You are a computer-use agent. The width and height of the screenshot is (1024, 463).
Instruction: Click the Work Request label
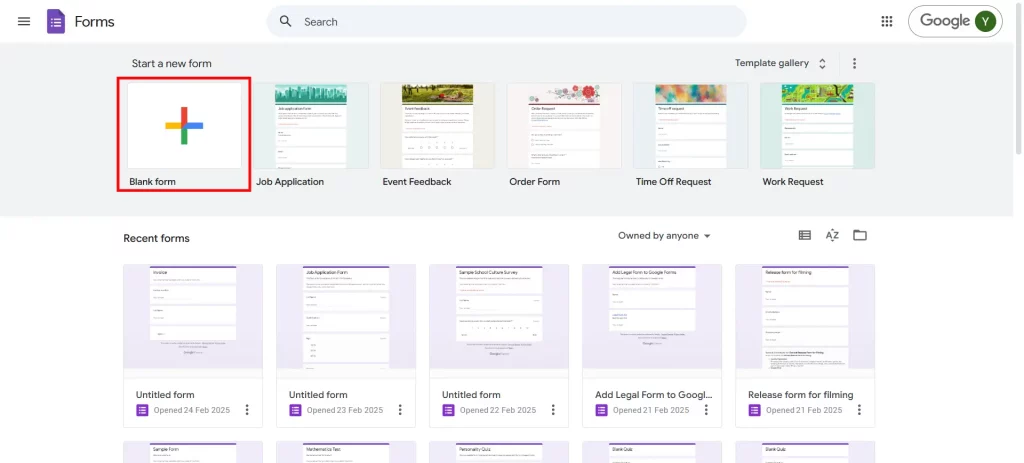pyautogui.click(x=793, y=182)
